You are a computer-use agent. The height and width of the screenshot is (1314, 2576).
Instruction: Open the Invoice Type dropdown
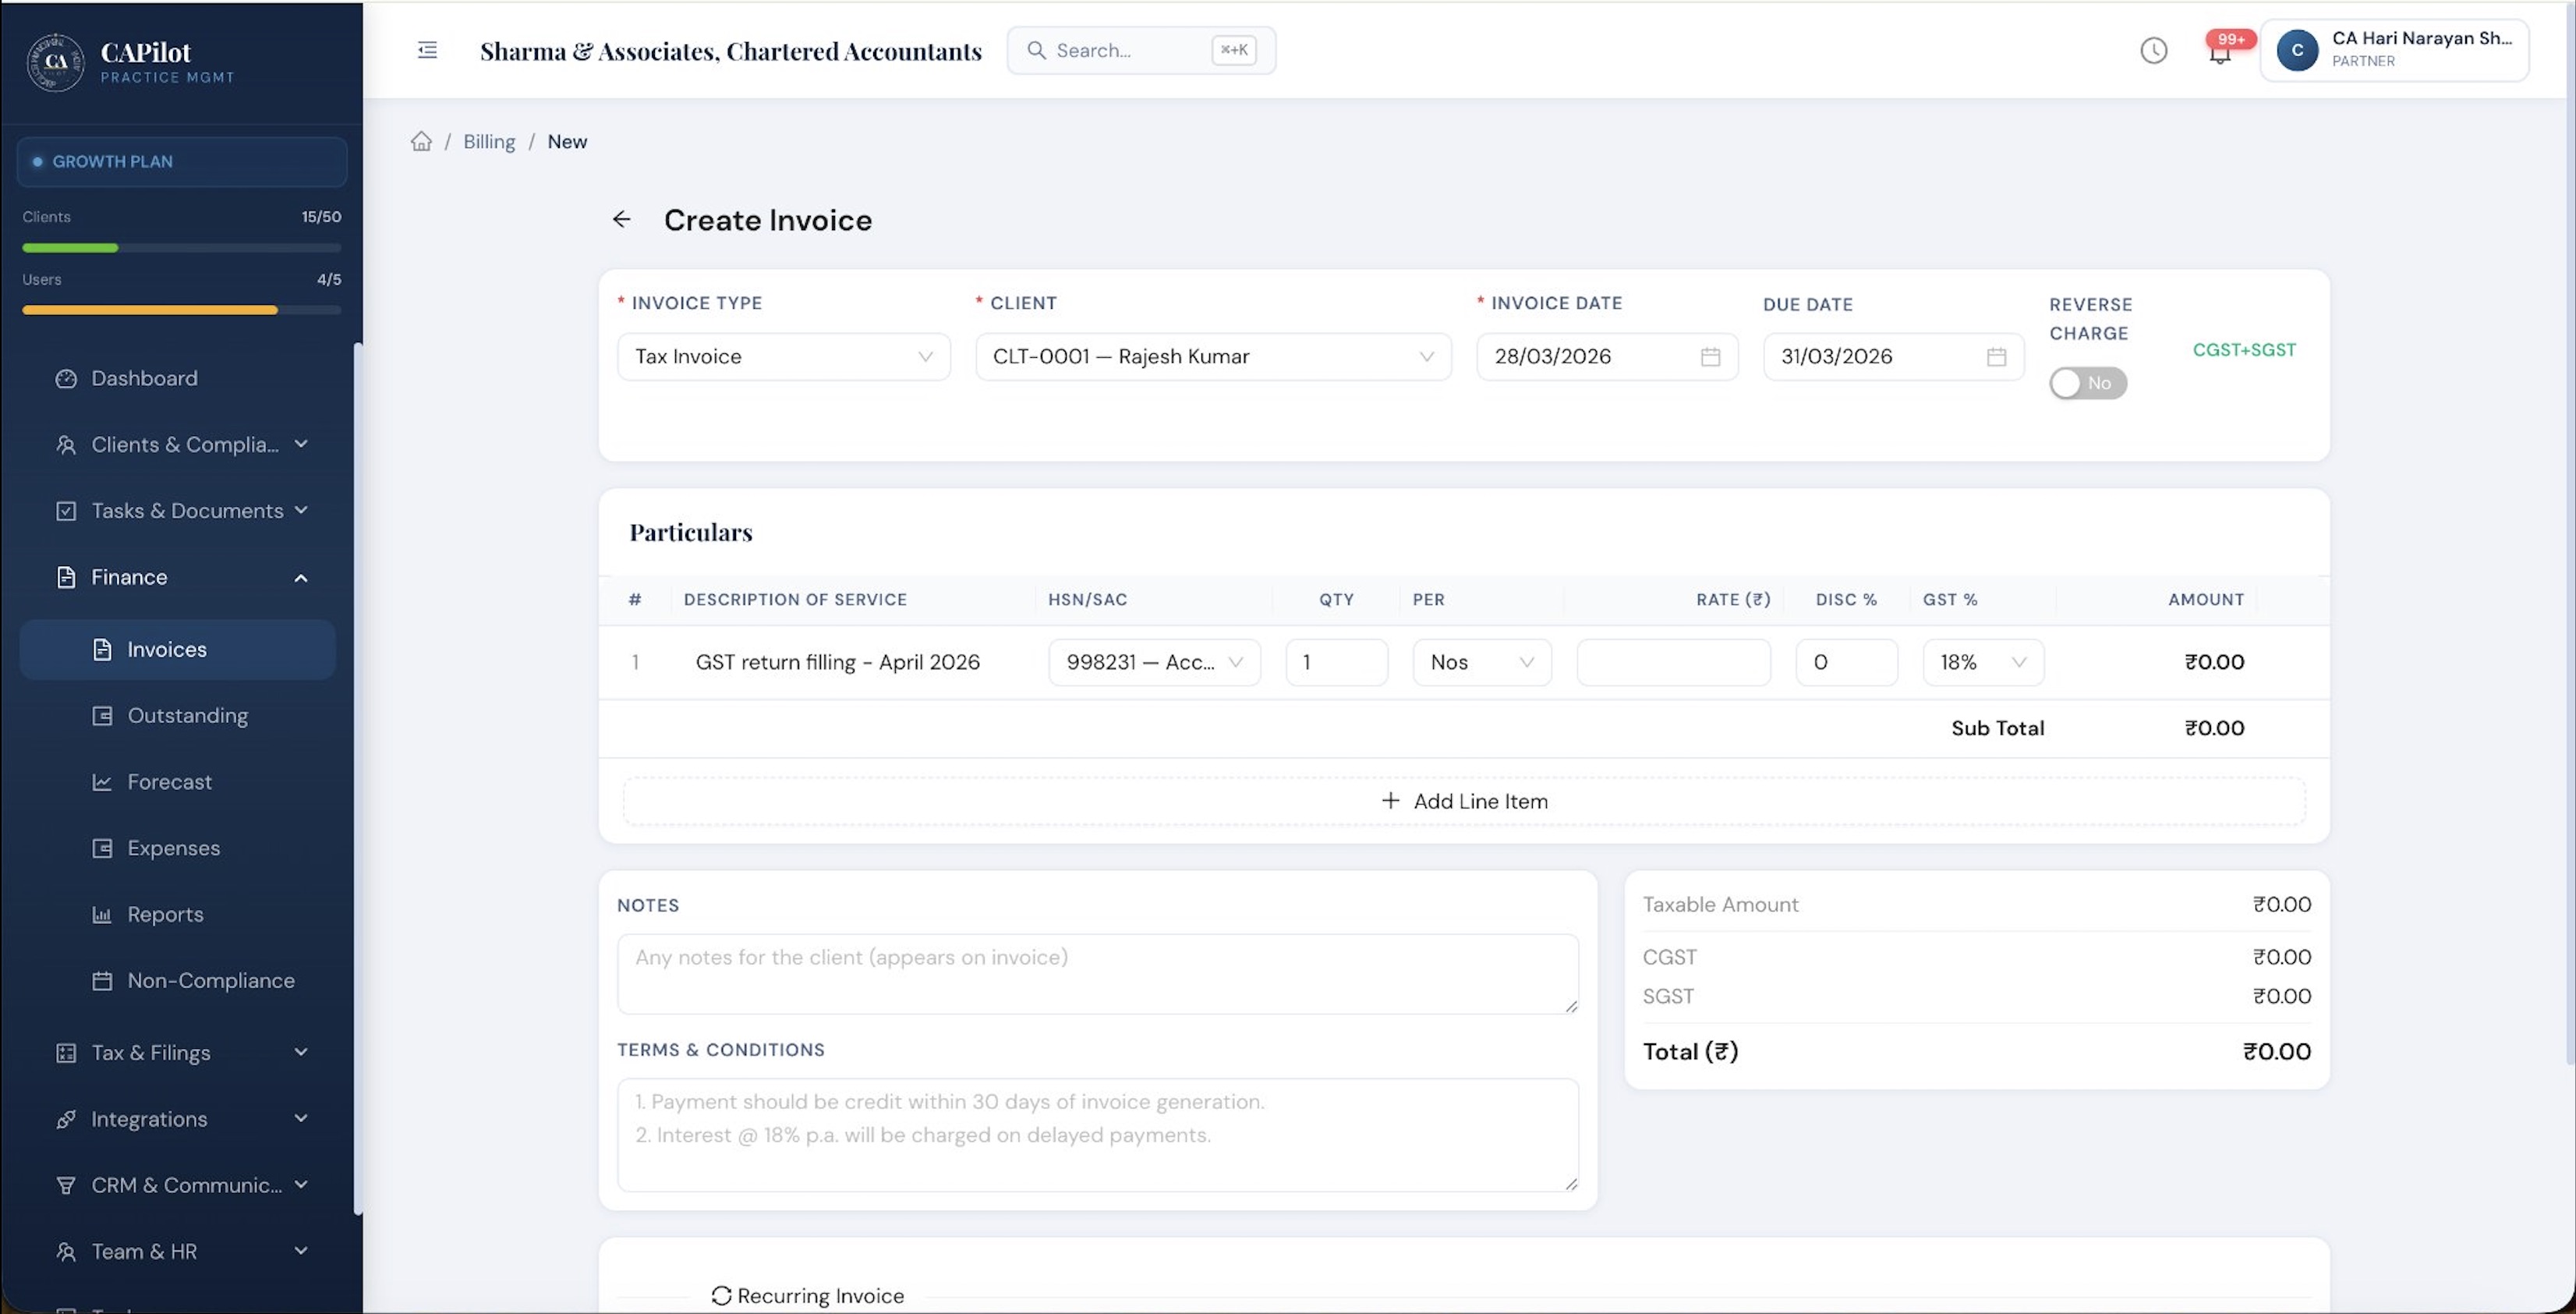783,357
